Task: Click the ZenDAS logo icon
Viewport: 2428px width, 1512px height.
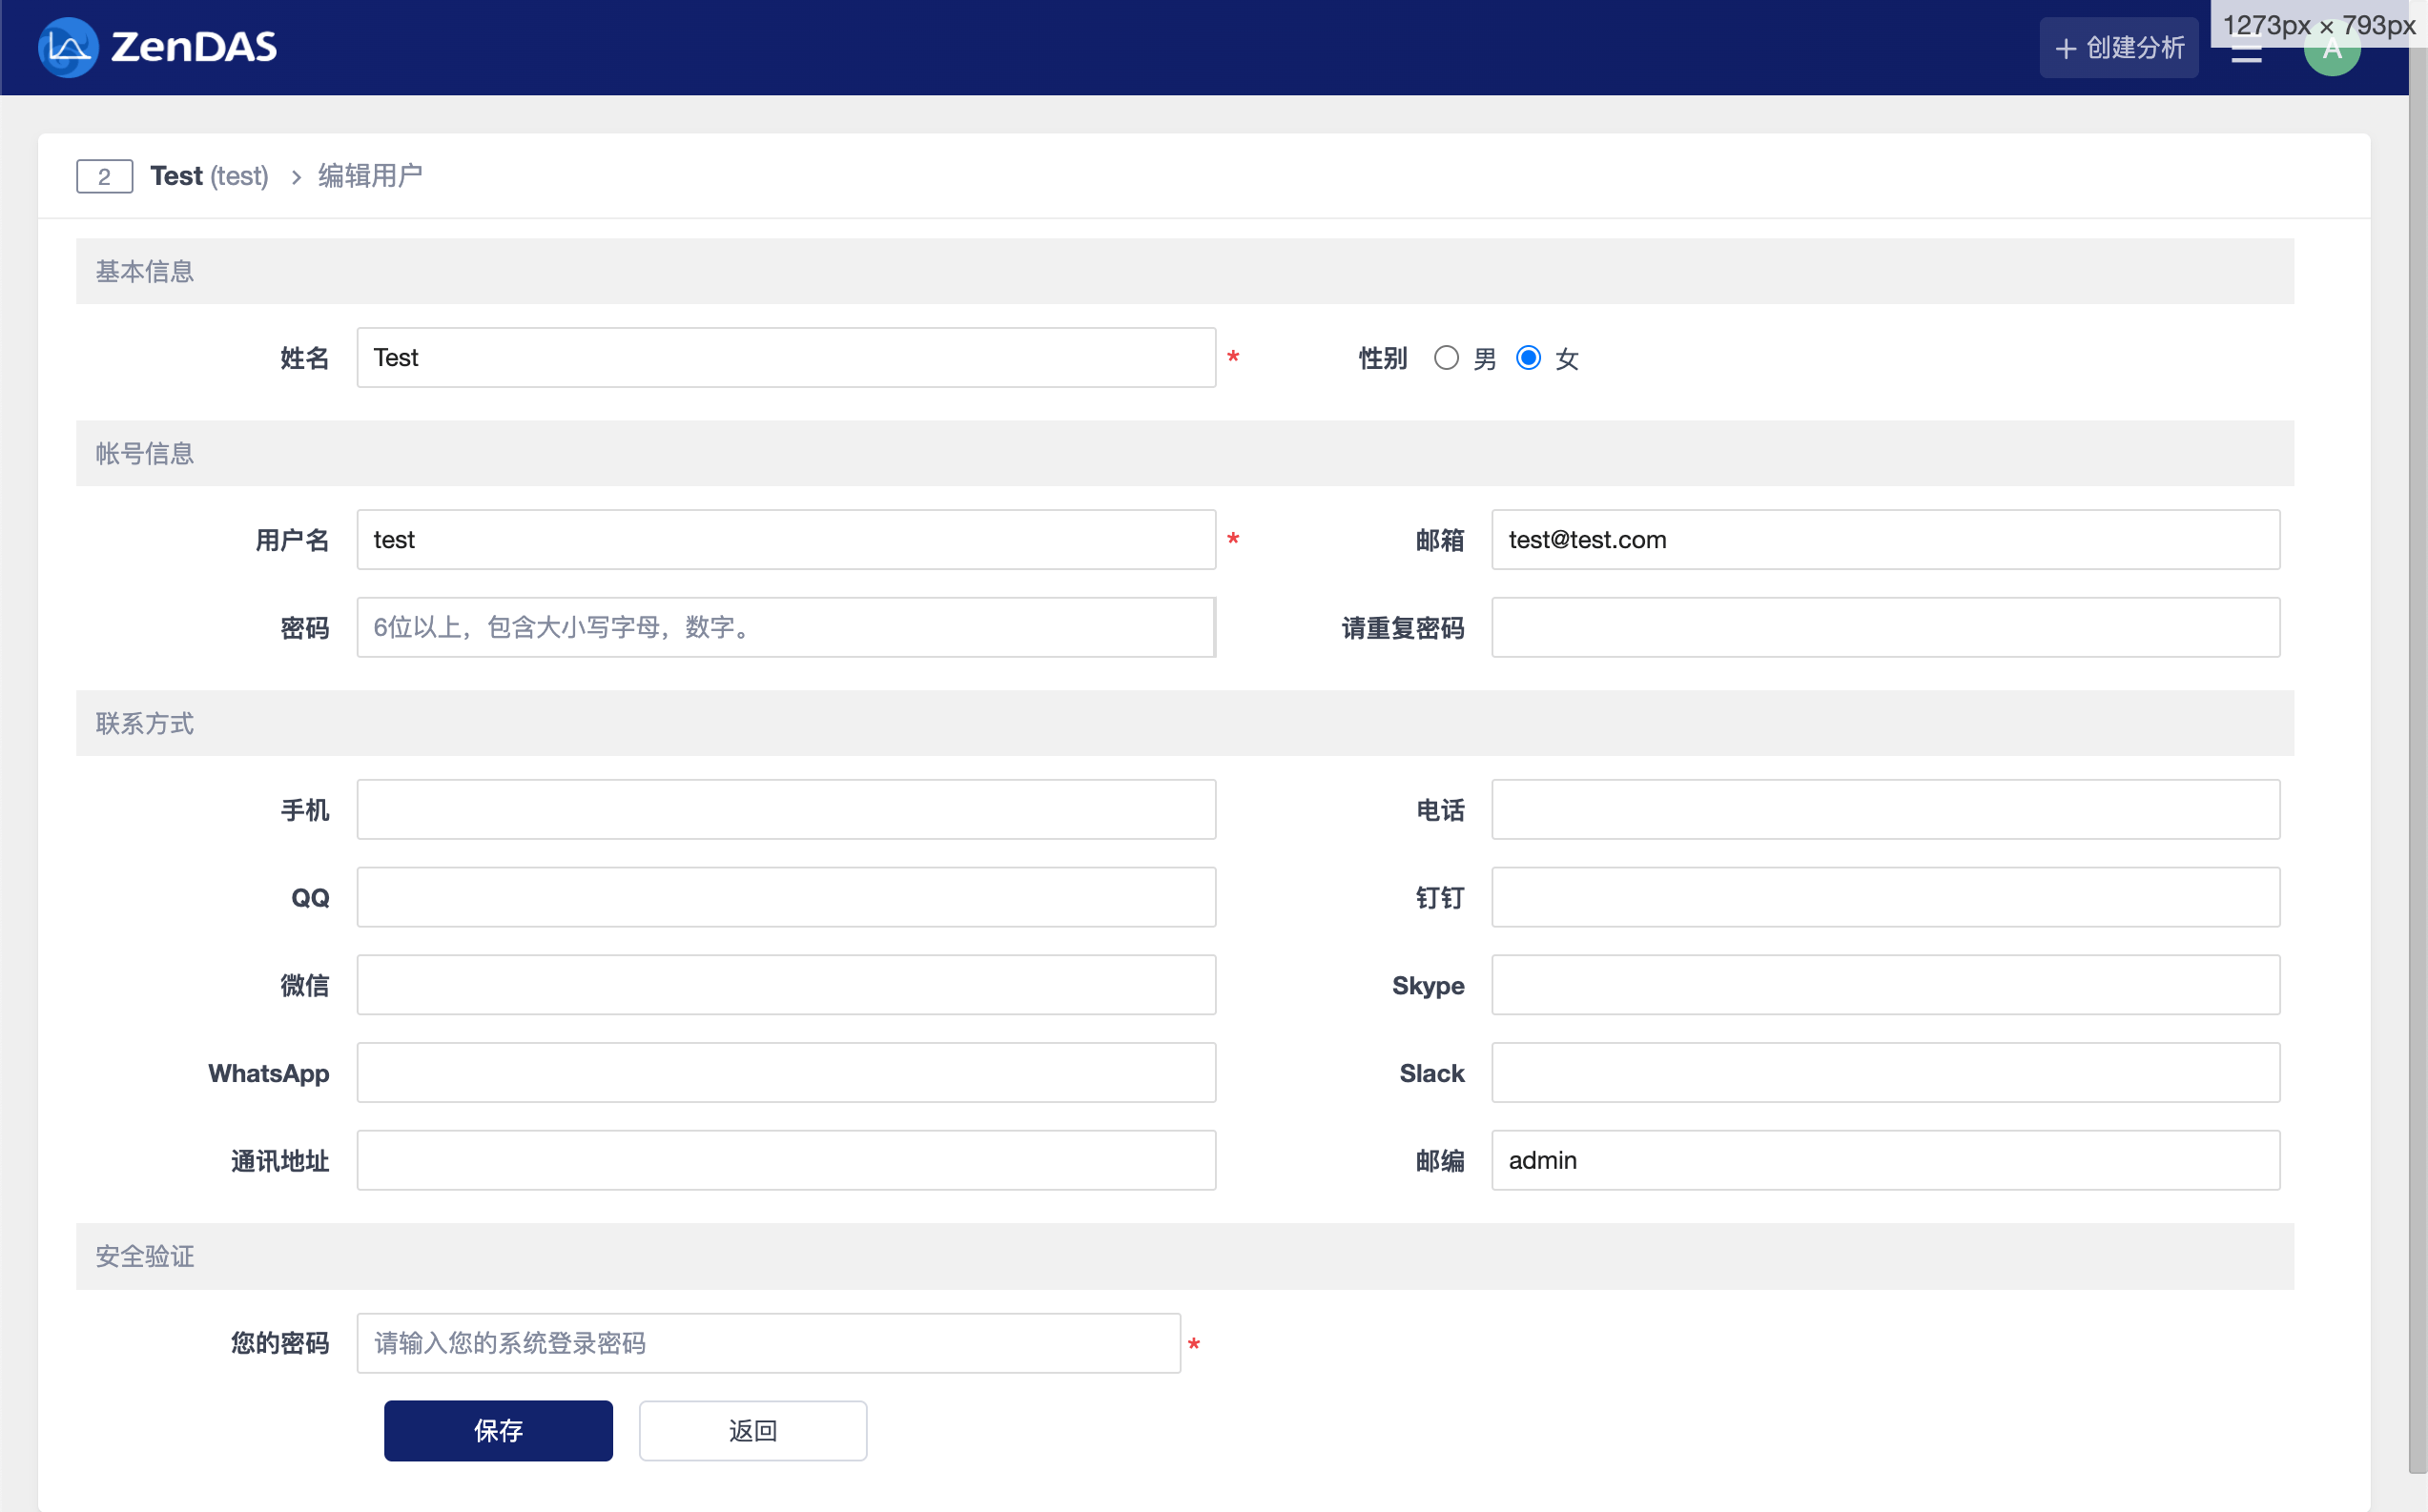Action: coord(67,47)
